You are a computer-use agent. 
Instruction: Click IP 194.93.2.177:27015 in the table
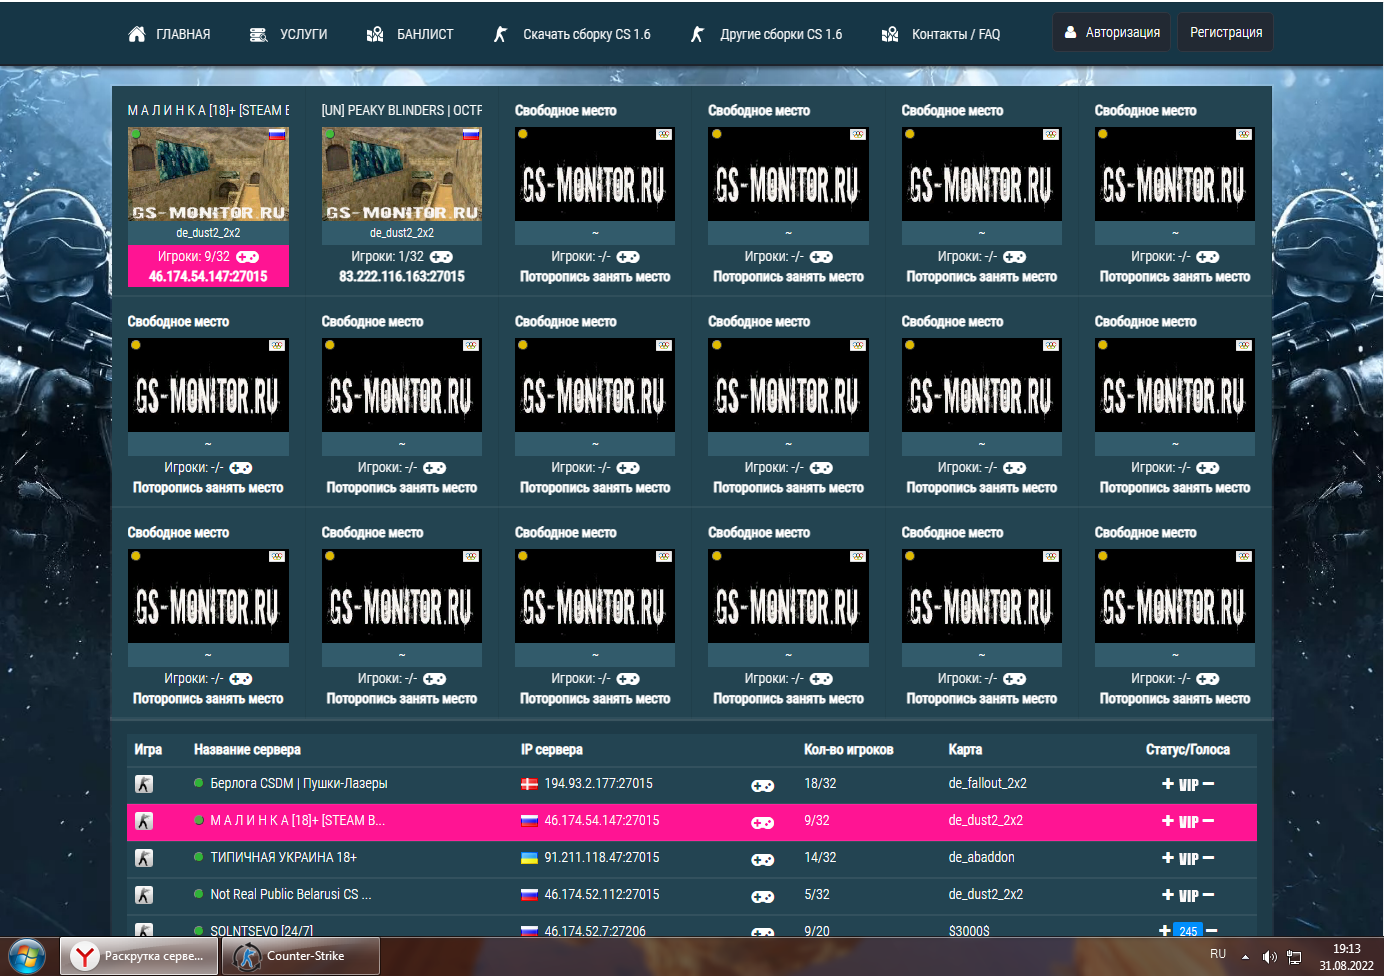click(598, 784)
